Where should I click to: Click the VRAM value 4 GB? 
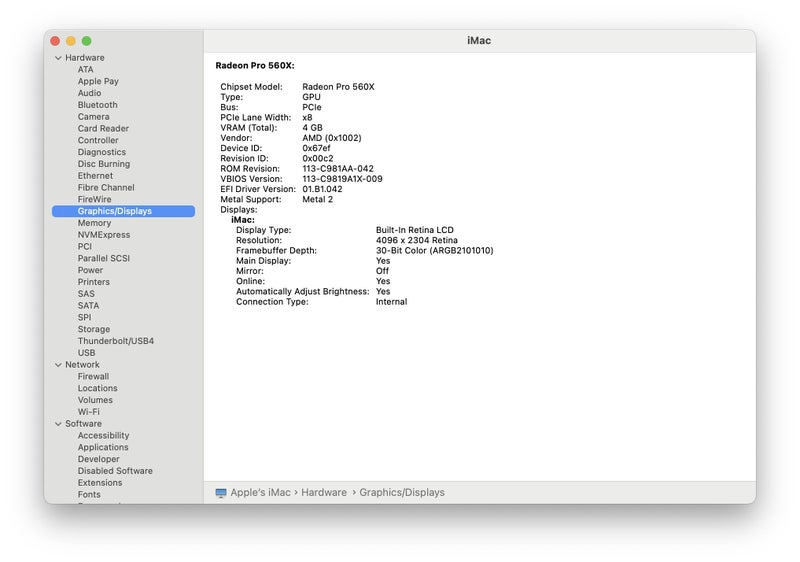[312, 127]
